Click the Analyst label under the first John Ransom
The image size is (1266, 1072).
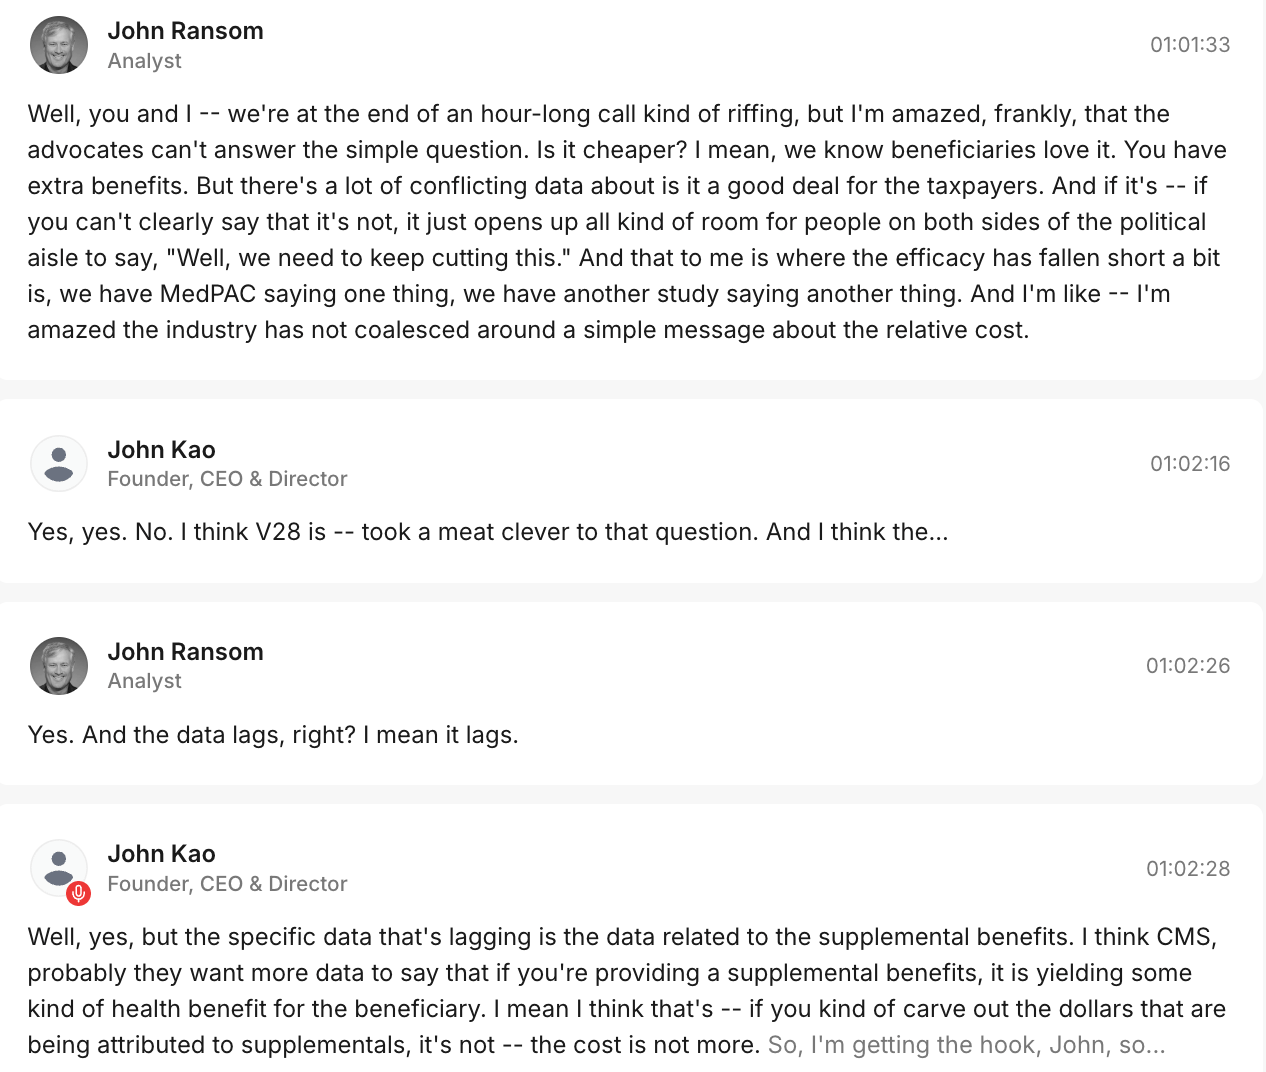coord(144,61)
